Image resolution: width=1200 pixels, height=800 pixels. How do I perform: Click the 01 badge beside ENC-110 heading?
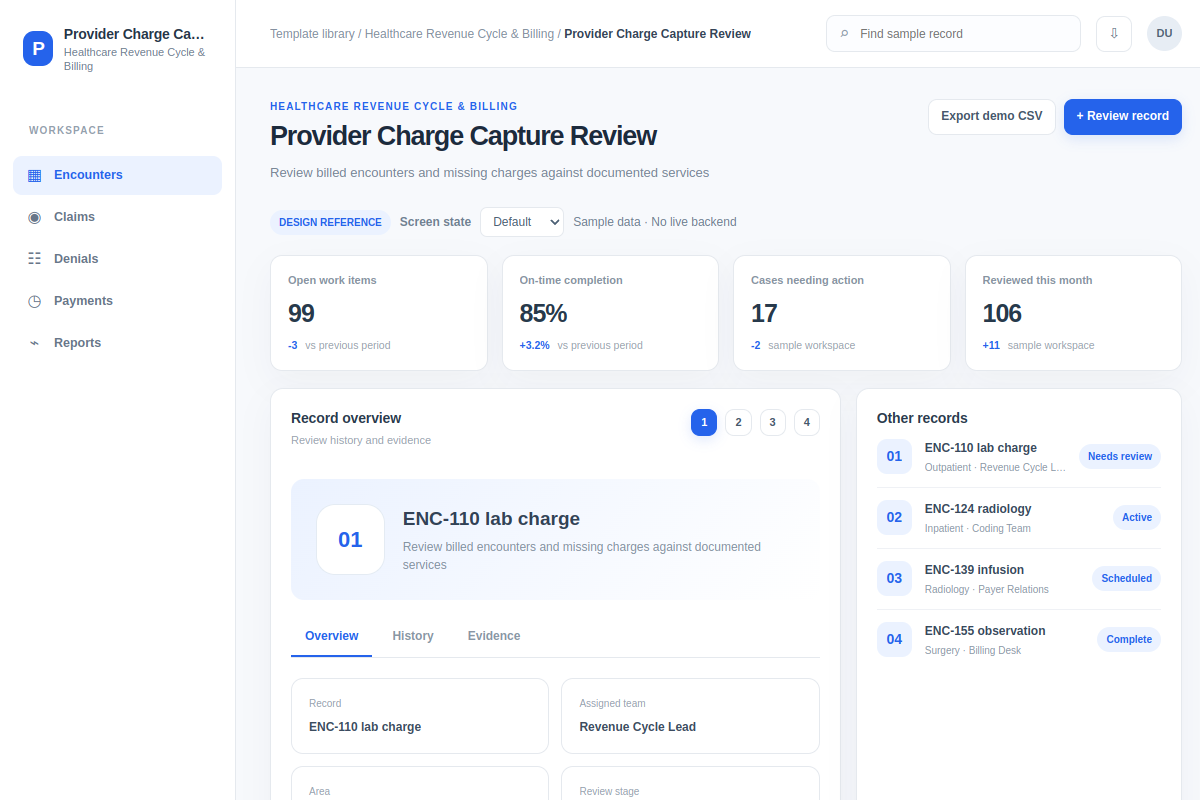[x=350, y=540]
